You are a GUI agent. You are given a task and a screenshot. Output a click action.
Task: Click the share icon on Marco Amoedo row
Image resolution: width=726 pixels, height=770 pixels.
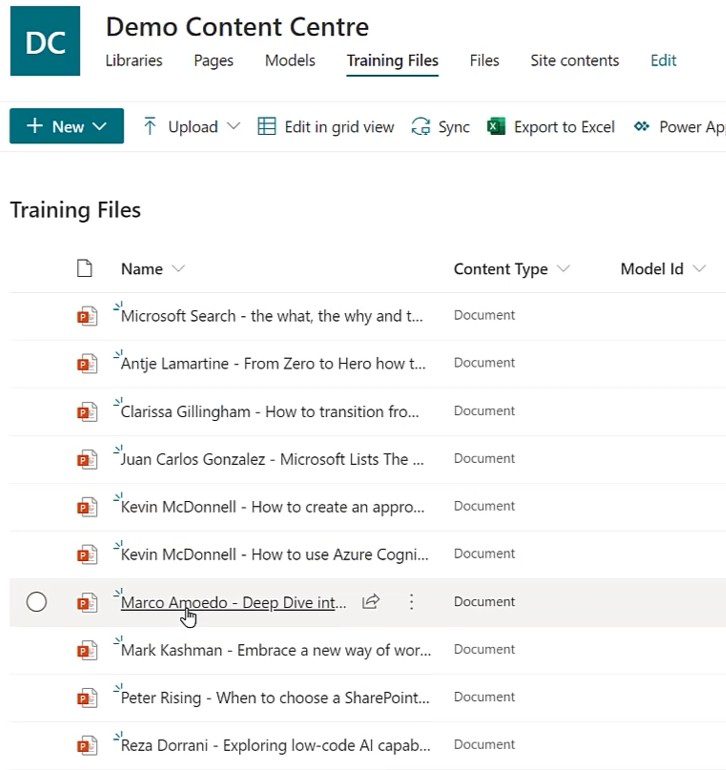(x=371, y=602)
